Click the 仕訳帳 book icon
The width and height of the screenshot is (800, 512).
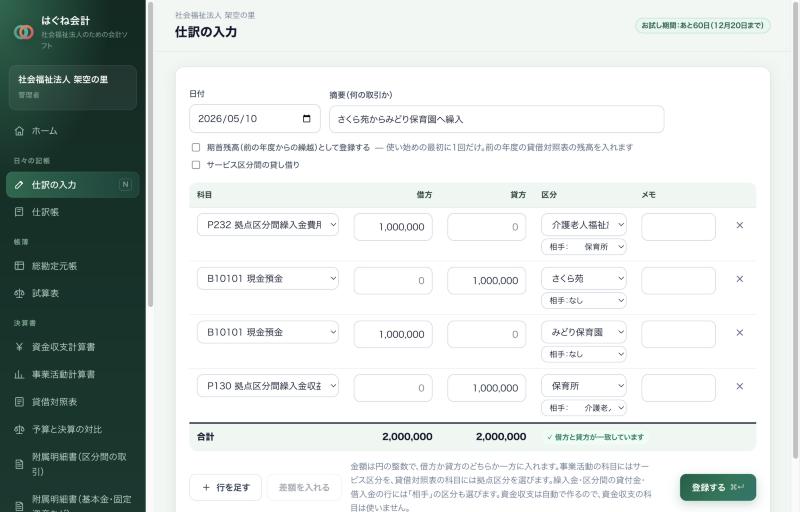[19, 212]
